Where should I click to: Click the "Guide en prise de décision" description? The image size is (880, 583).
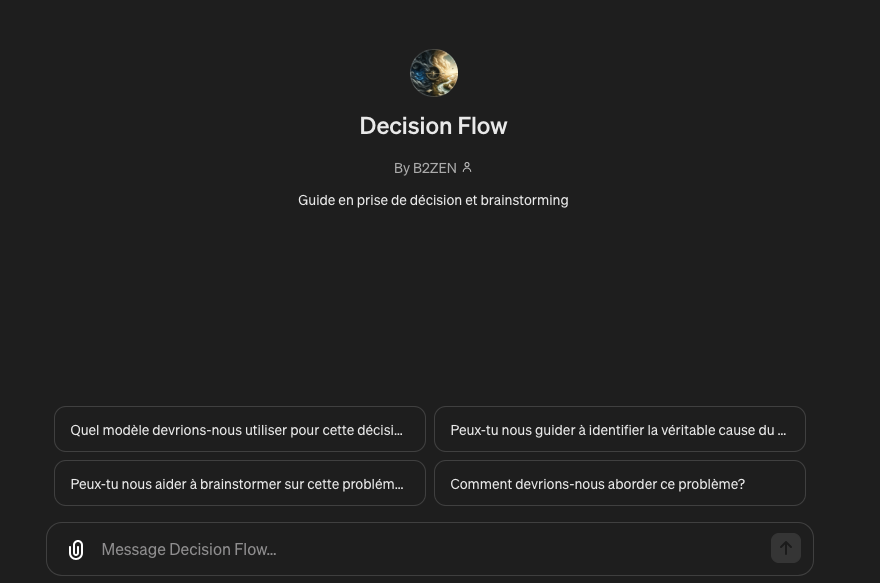click(x=433, y=200)
